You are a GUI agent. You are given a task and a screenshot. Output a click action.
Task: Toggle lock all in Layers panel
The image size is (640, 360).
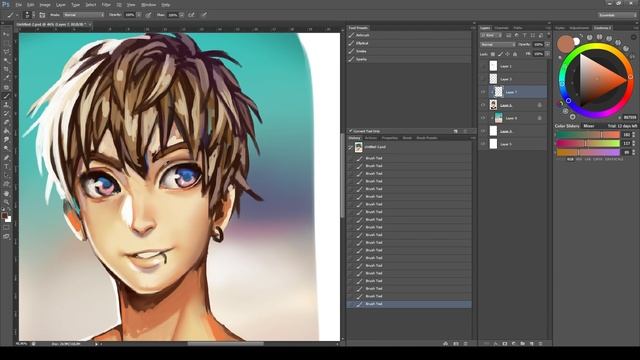tap(515, 54)
